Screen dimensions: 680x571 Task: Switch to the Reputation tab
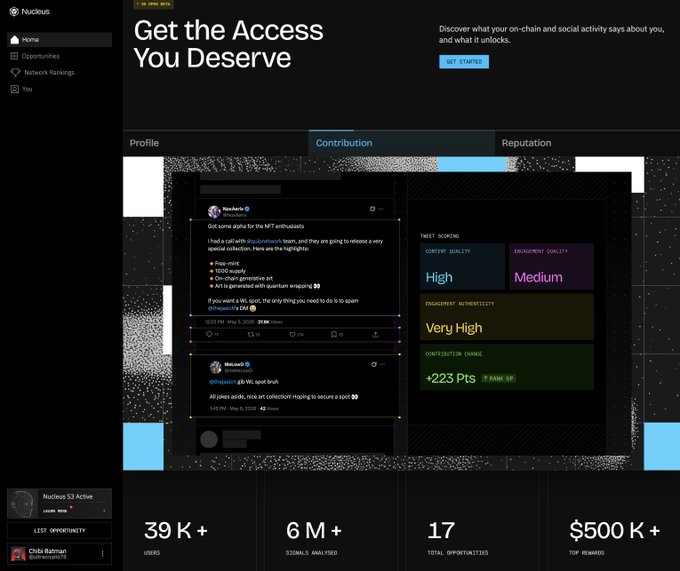587,143
